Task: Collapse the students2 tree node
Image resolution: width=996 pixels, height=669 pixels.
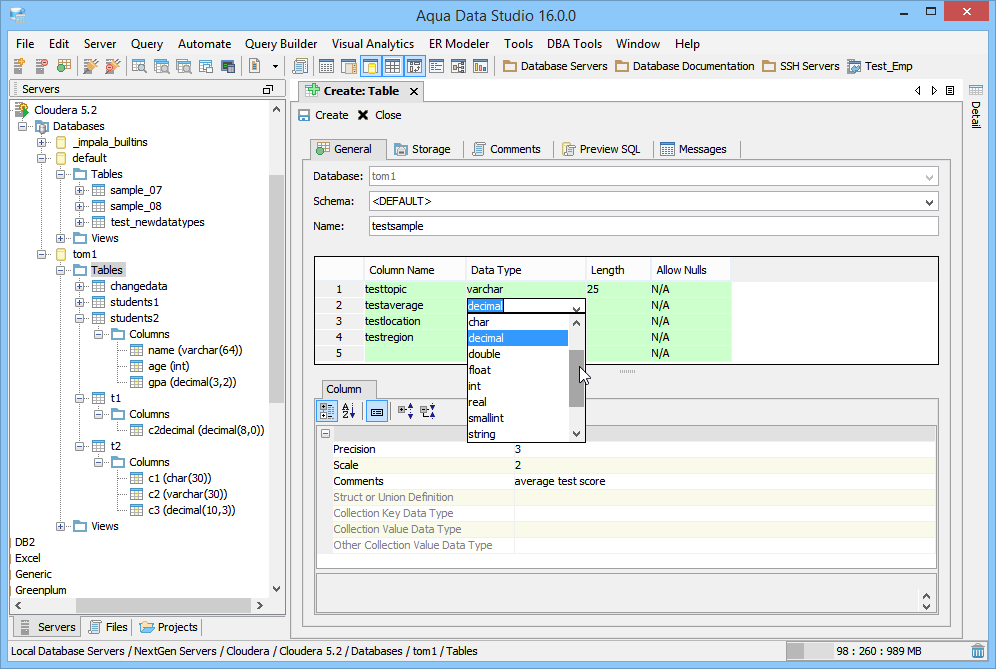Action: click(x=81, y=318)
